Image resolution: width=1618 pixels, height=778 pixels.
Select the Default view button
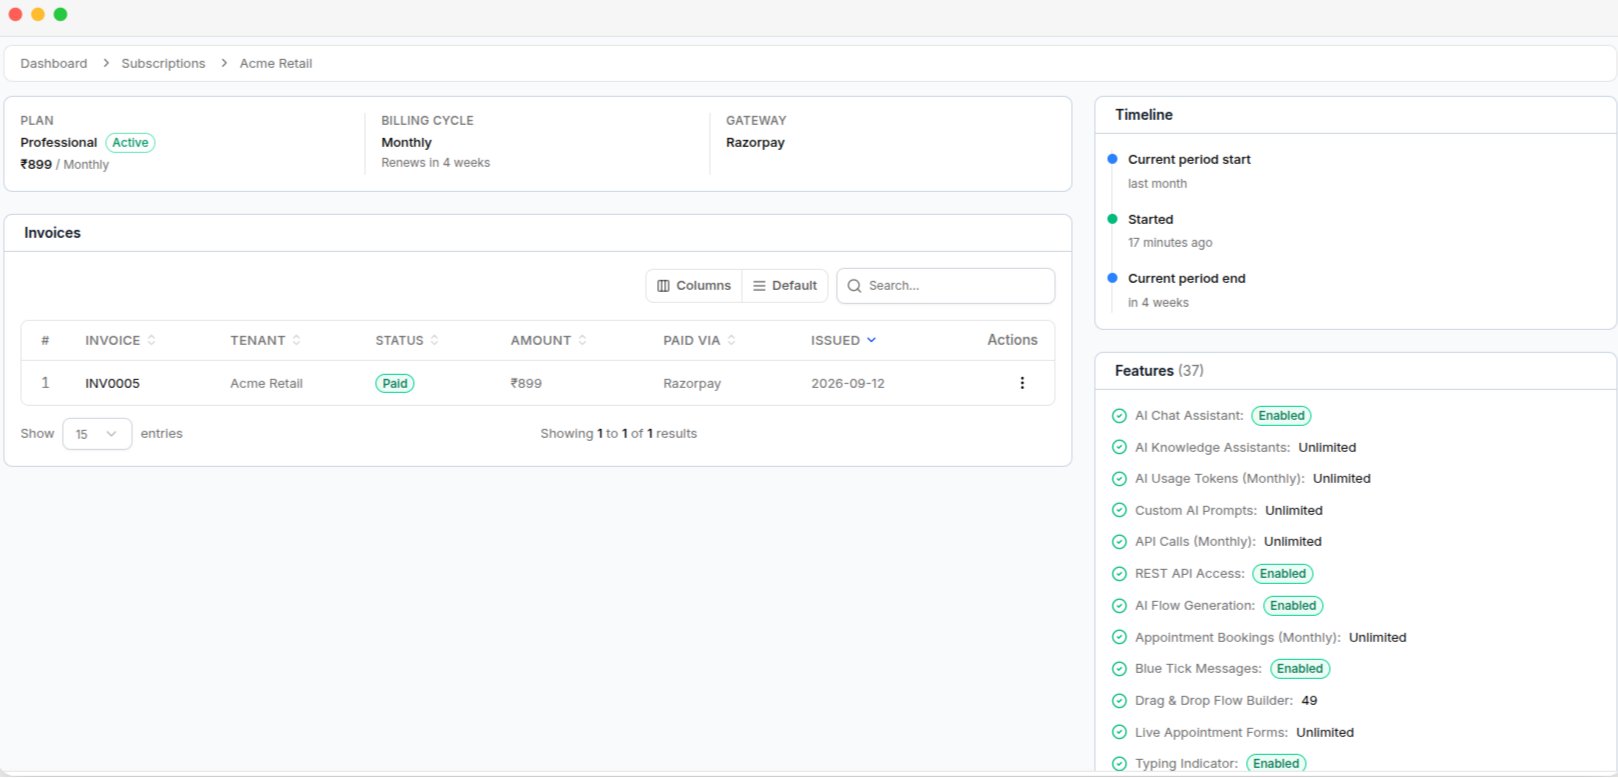pyautogui.click(x=785, y=286)
